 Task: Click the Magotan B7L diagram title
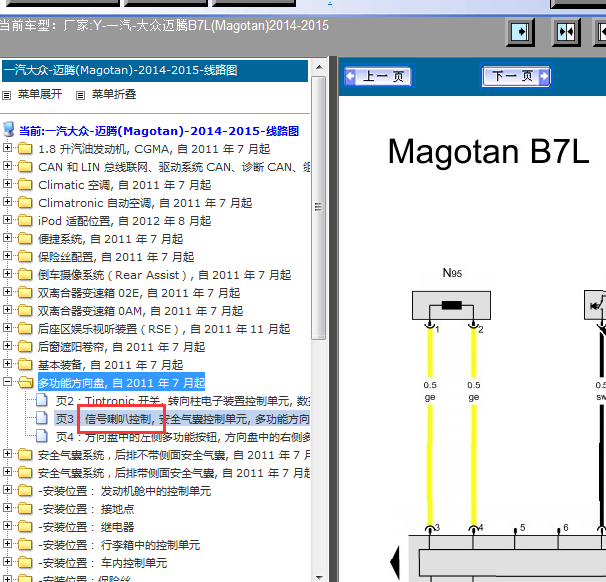tap(489, 152)
